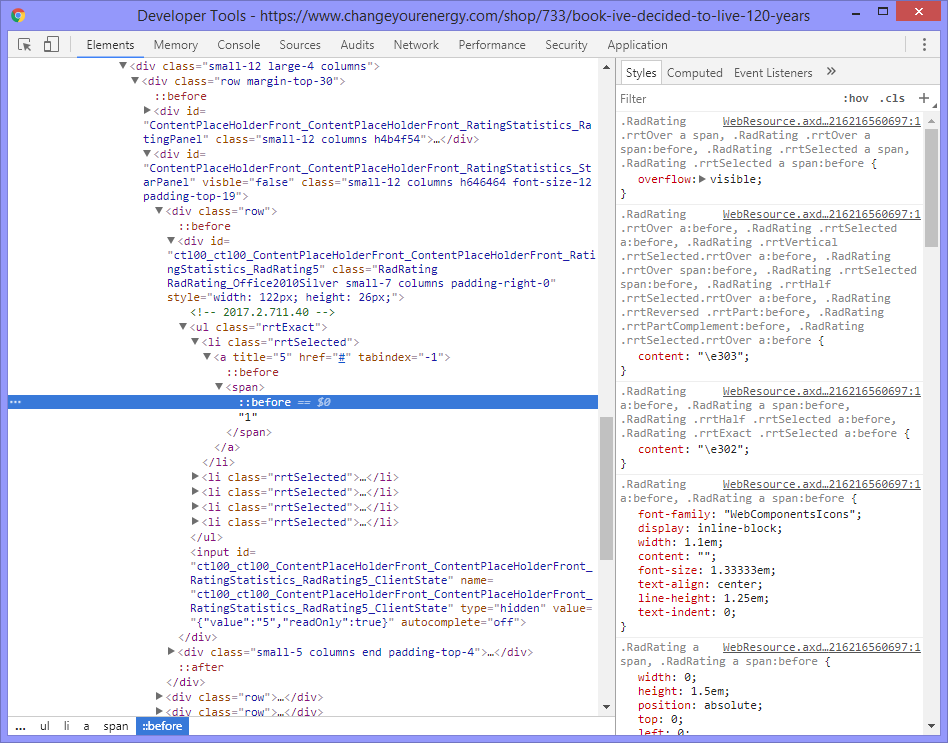Select the ul breadcrumb item
948x743 pixels.
[45, 726]
